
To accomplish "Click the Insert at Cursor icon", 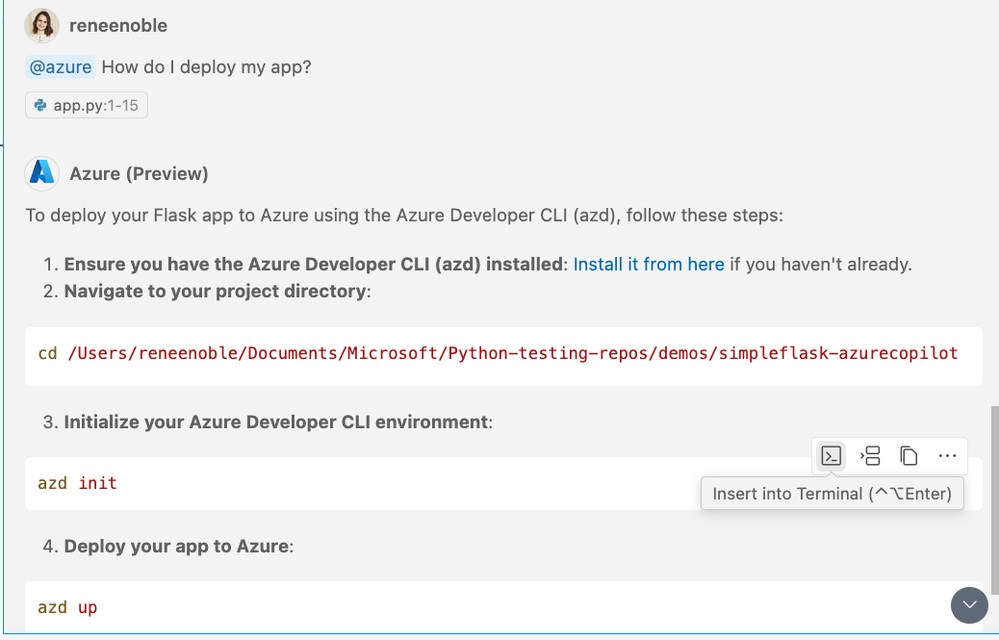I will pyautogui.click(x=870, y=456).
